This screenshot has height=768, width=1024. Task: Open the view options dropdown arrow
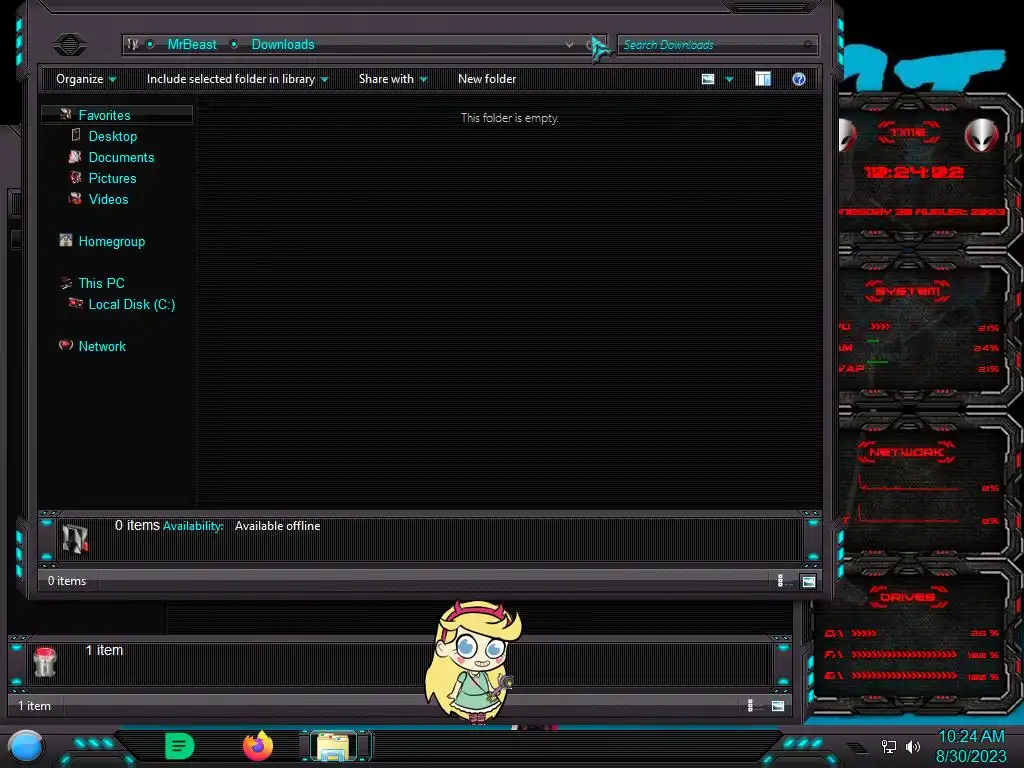coord(729,80)
